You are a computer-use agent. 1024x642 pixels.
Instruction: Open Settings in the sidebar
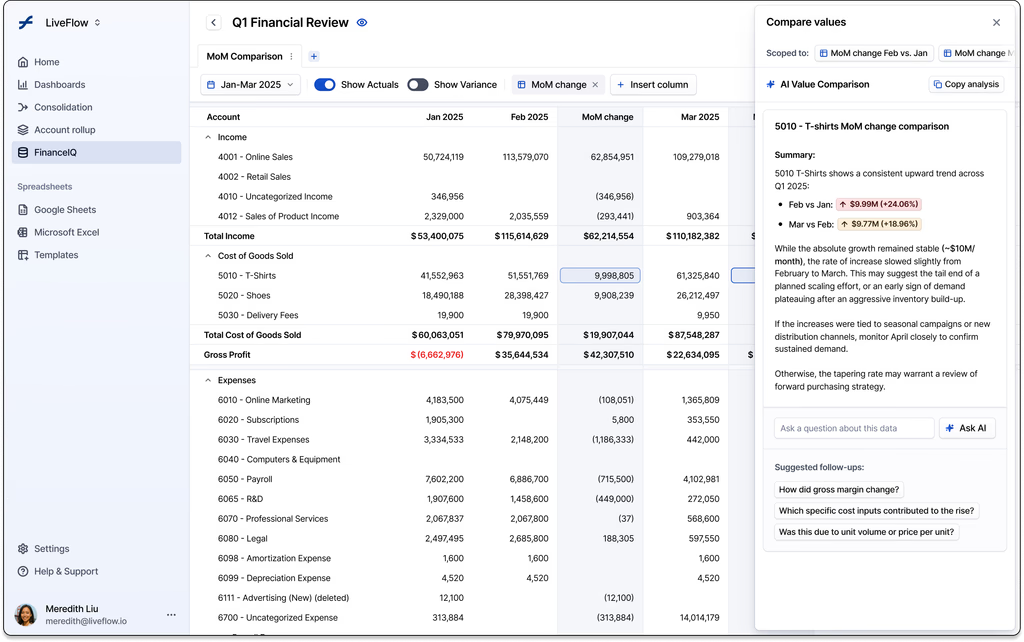(x=51, y=549)
